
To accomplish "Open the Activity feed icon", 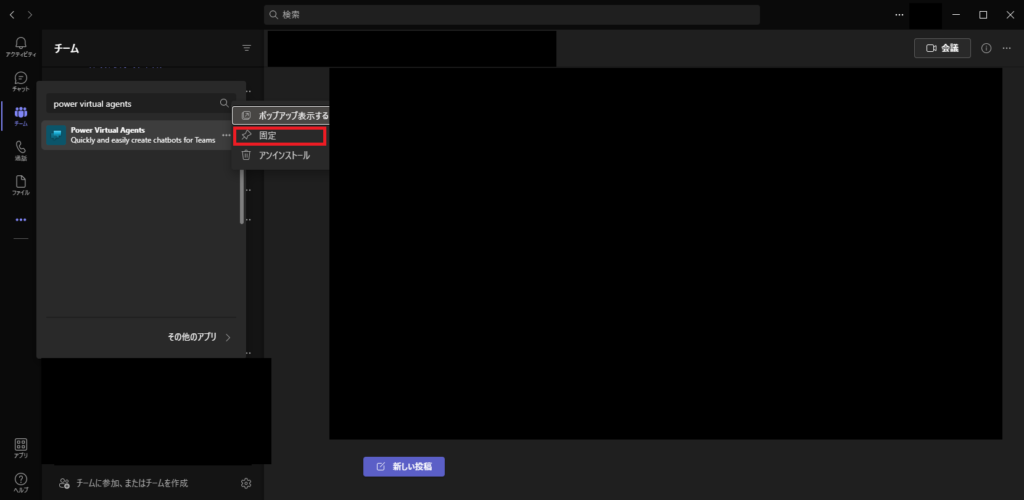I will coord(21,46).
